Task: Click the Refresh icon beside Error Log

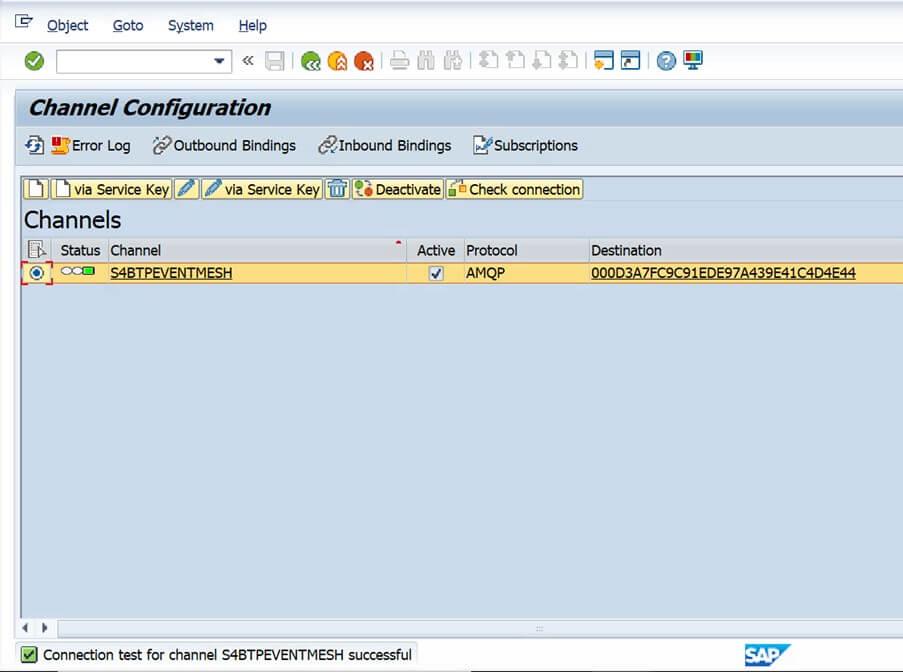Action: (x=35, y=145)
